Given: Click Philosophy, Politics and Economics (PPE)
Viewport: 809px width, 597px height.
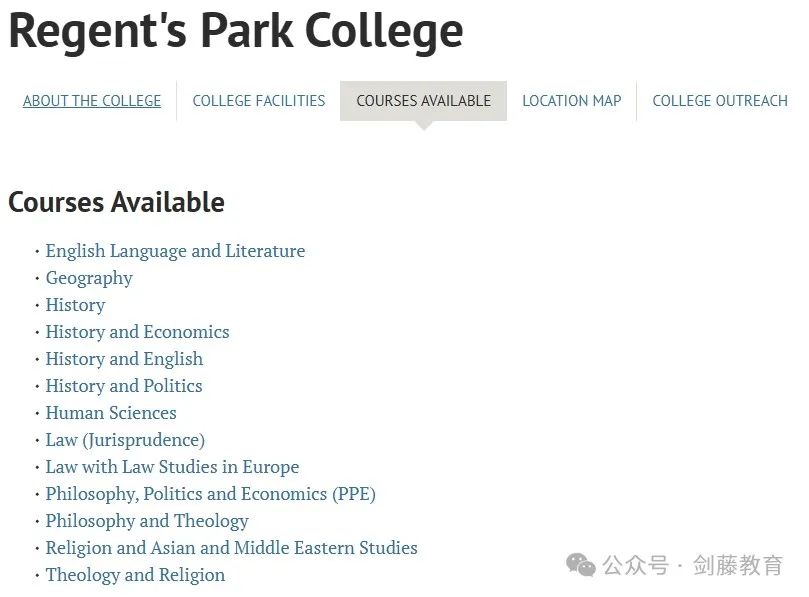Looking at the screenshot, I should [211, 494].
